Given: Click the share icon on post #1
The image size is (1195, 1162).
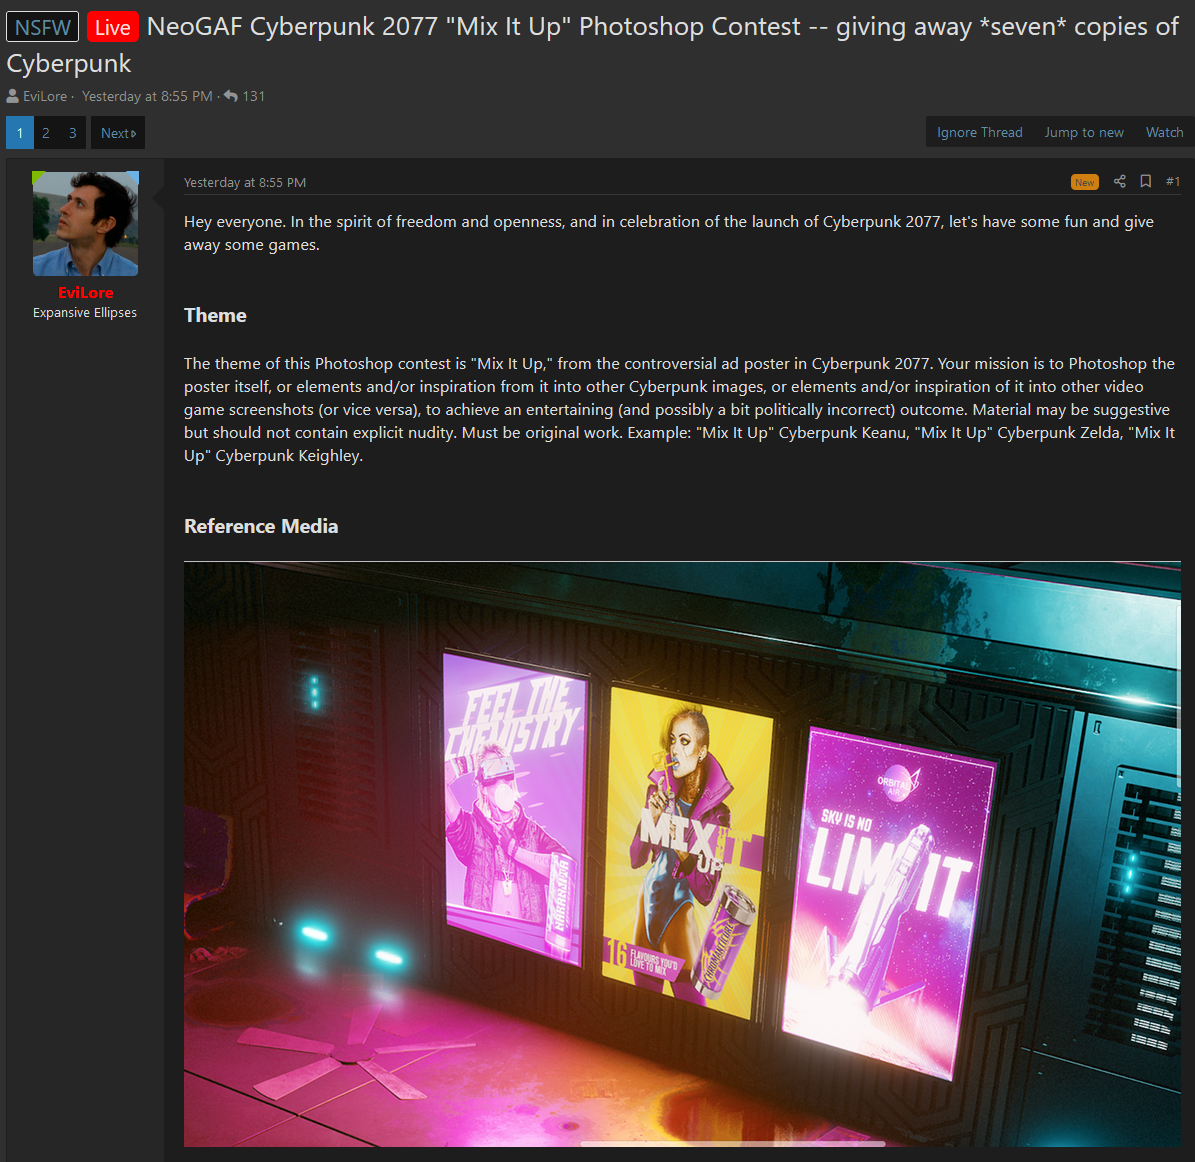Looking at the screenshot, I should [x=1120, y=181].
